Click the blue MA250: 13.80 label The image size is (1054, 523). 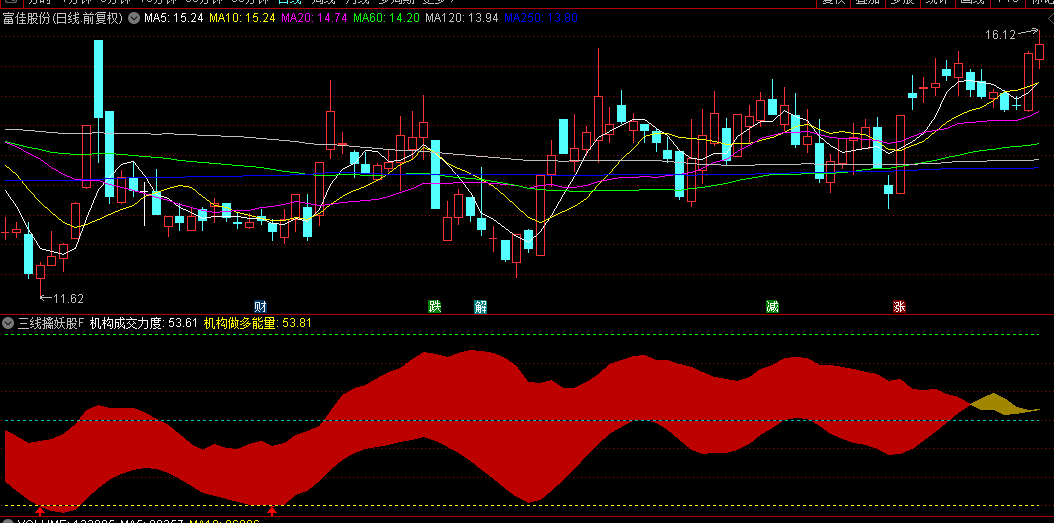point(541,18)
